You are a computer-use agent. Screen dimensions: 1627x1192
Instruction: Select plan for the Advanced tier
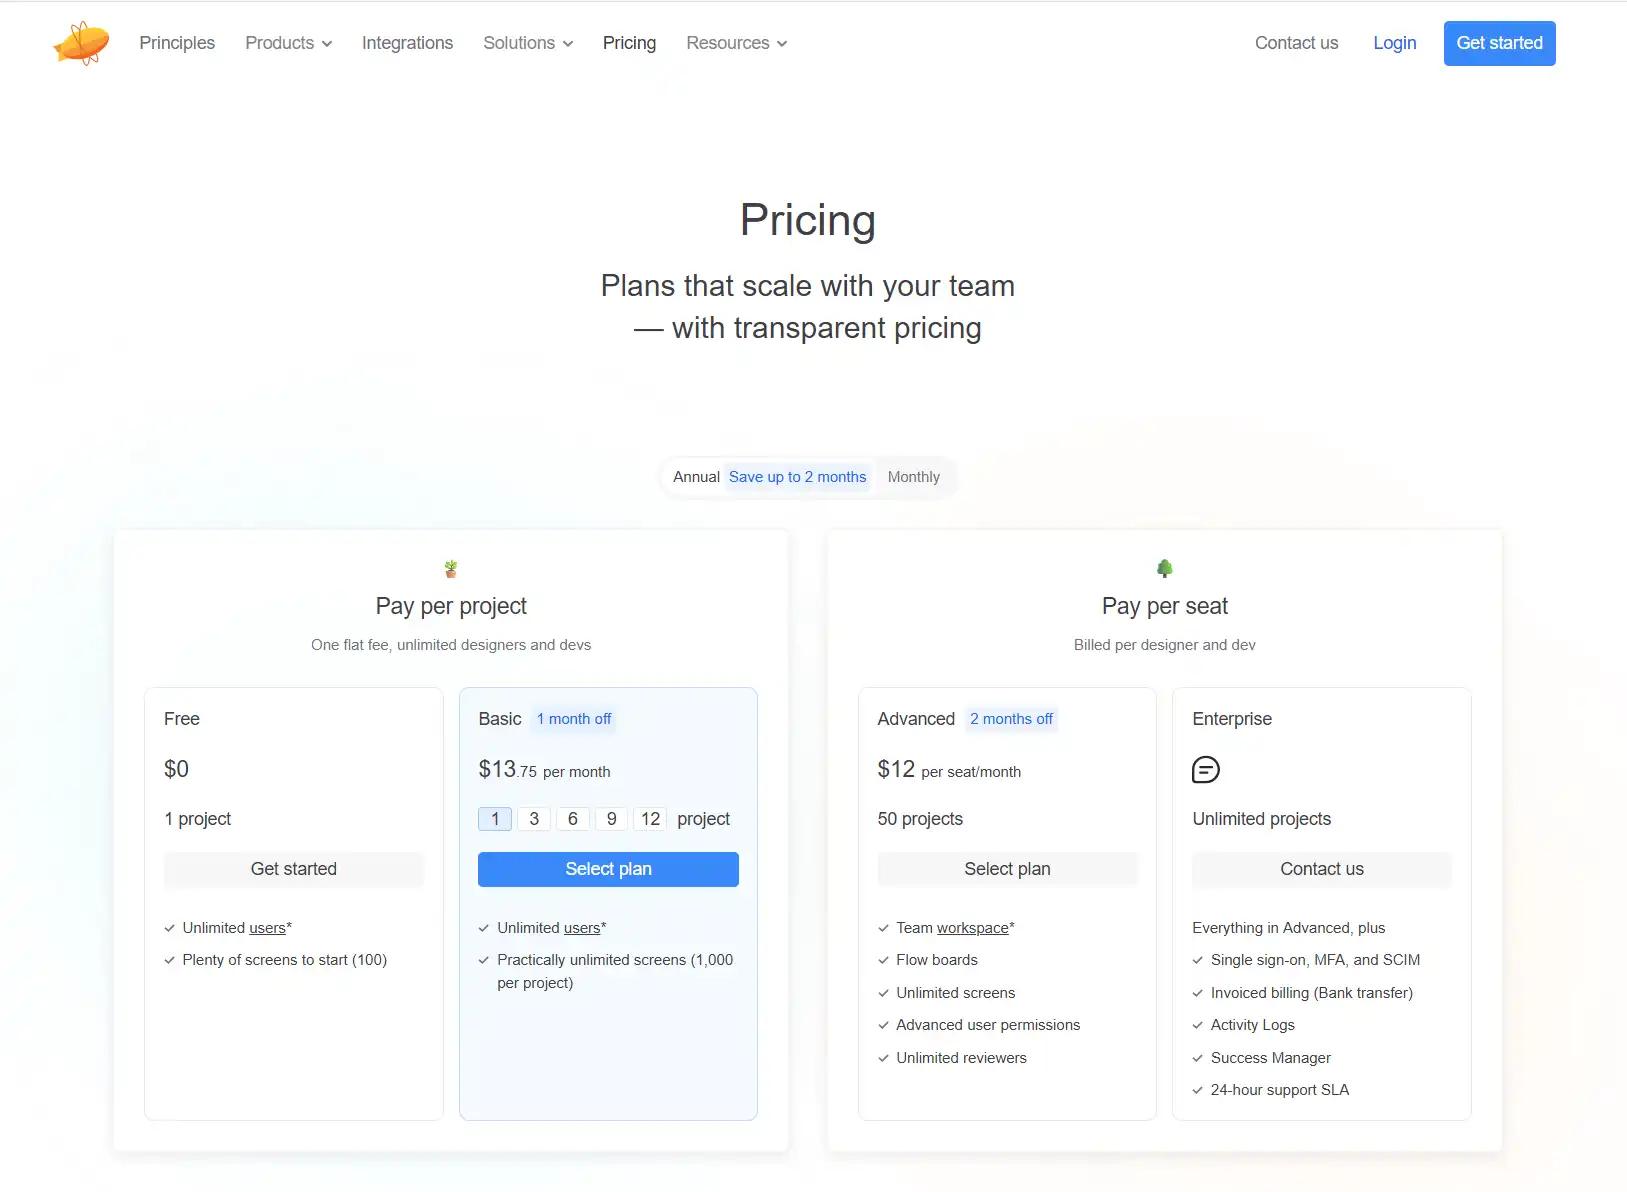coord(1007,868)
